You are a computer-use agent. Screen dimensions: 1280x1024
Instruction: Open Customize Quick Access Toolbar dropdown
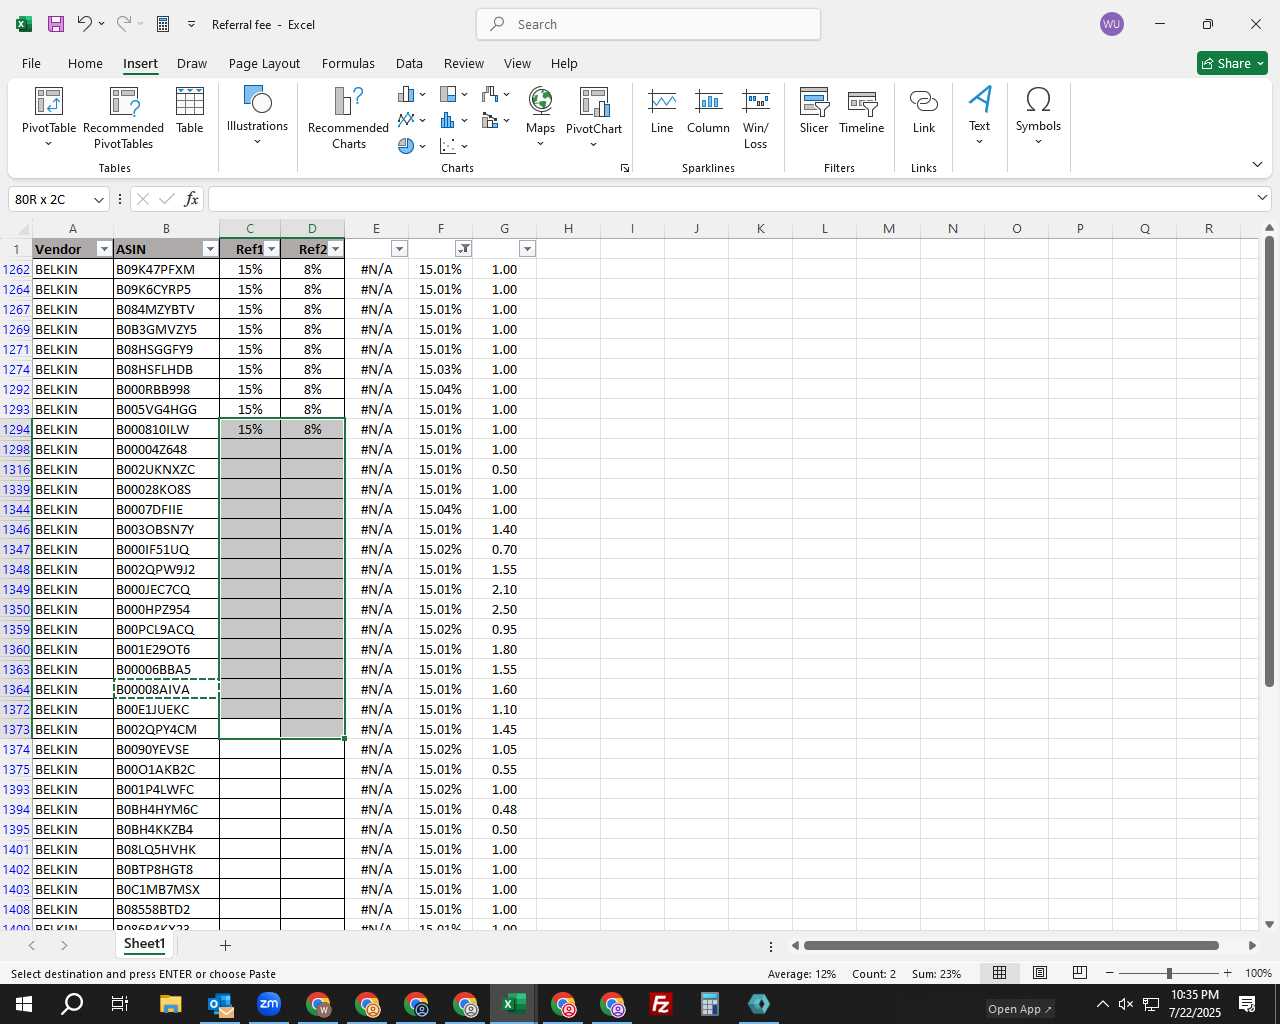point(191,24)
